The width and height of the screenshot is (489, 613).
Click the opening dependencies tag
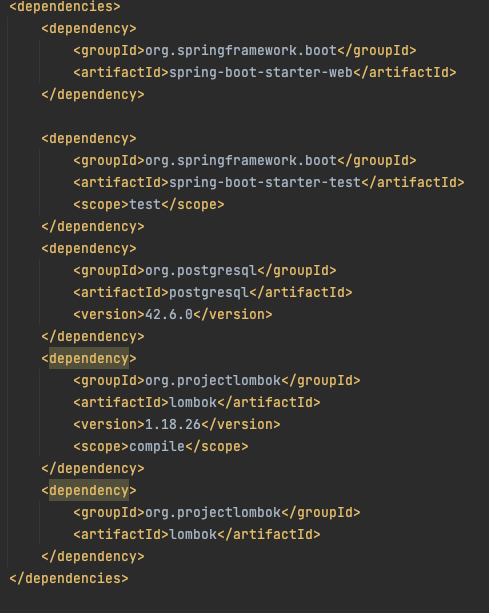click(x=65, y=7)
